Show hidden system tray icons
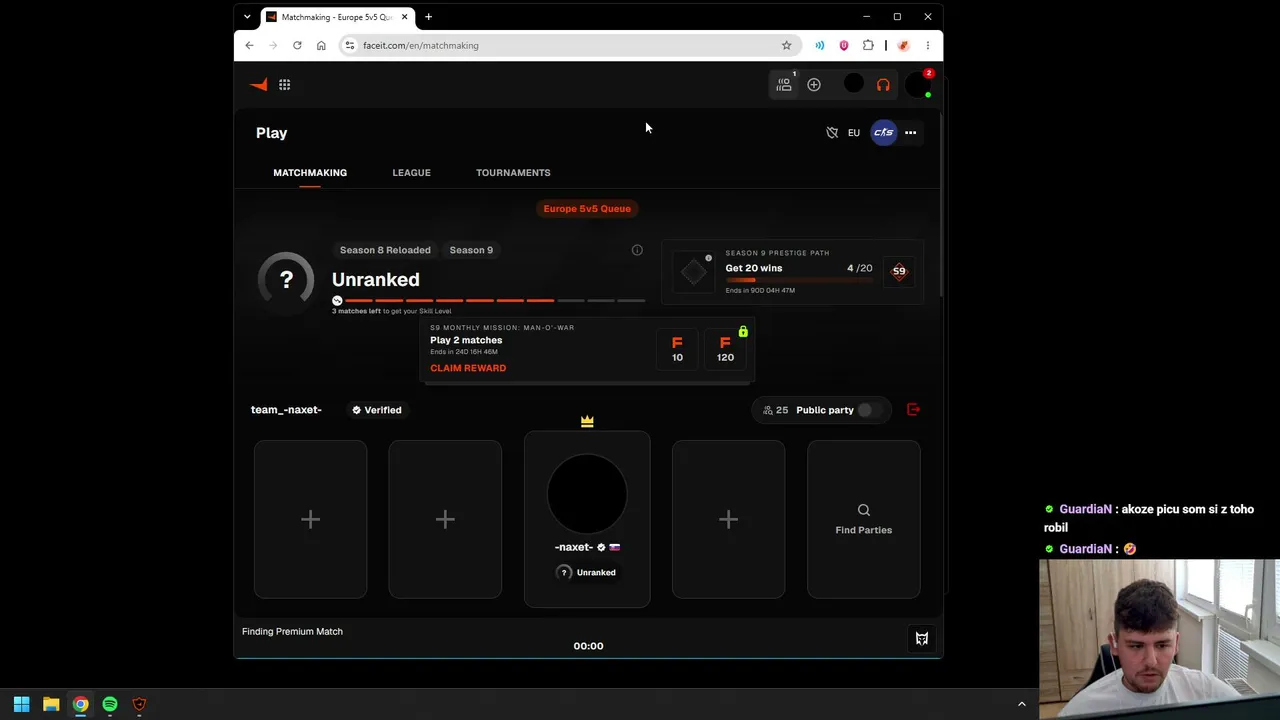Screen dimensions: 1280x720 coord(1021,704)
